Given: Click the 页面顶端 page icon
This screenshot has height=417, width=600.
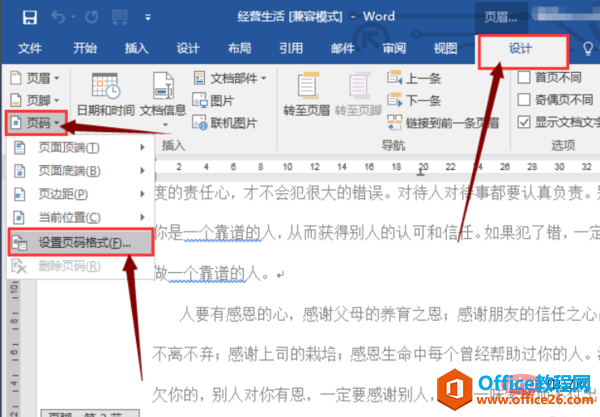Looking at the screenshot, I should coord(20,148).
